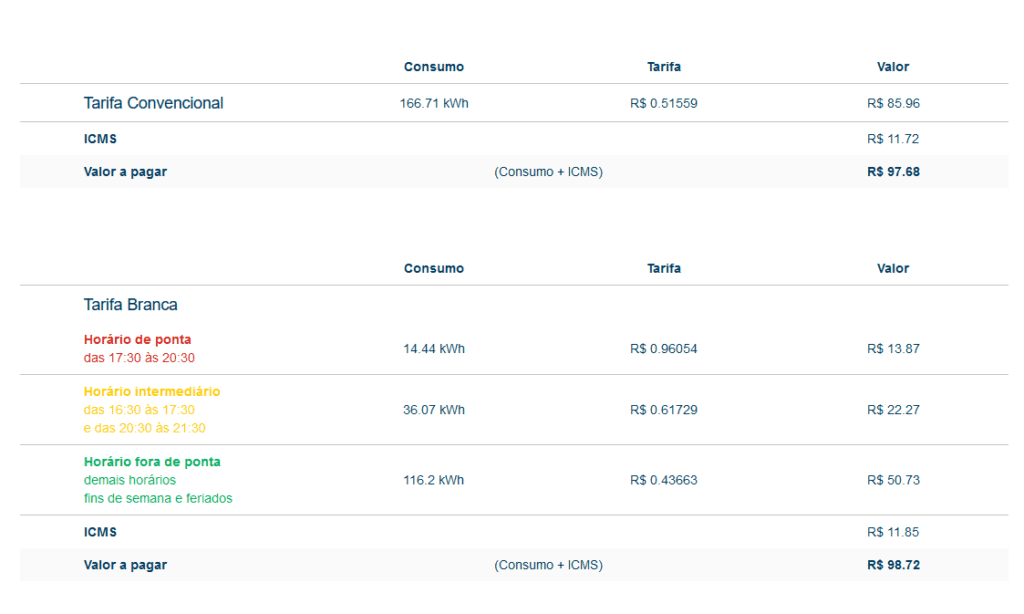Click the 14.44 kWh peak consumption

click(434, 349)
